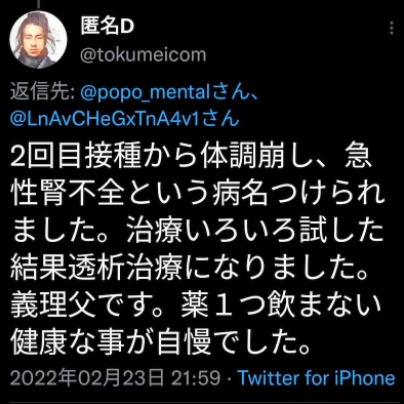Open the Twitter for iPhone source link
Viewport: 404px width, 404px height.
316,378
